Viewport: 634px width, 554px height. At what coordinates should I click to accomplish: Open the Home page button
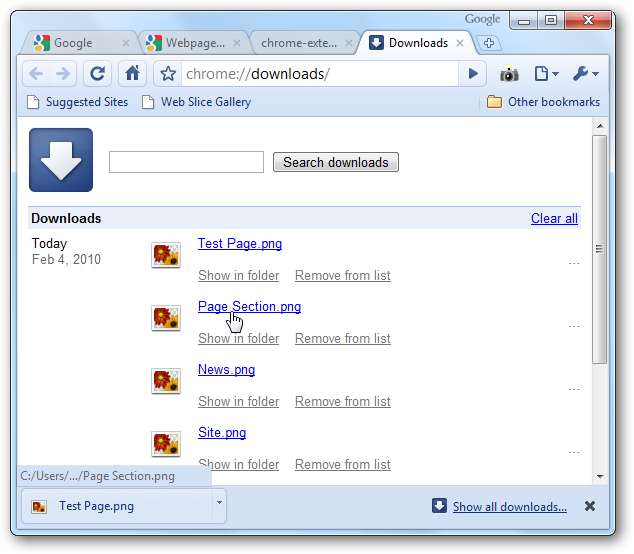[132, 74]
